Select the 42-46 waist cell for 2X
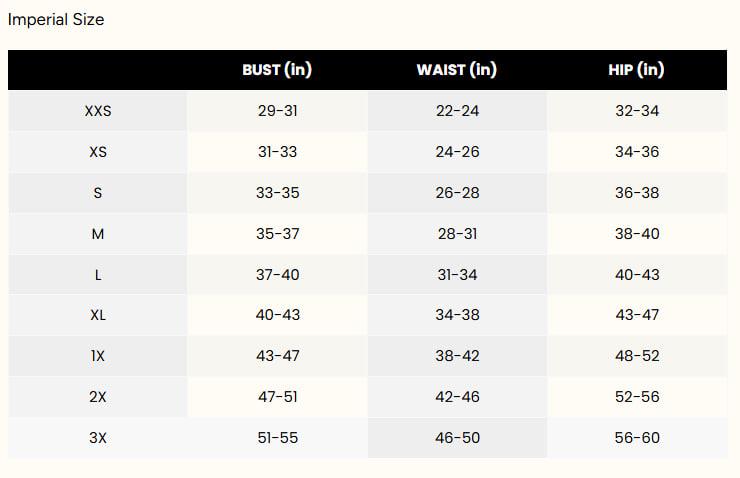The image size is (740, 478). point(457,397)
